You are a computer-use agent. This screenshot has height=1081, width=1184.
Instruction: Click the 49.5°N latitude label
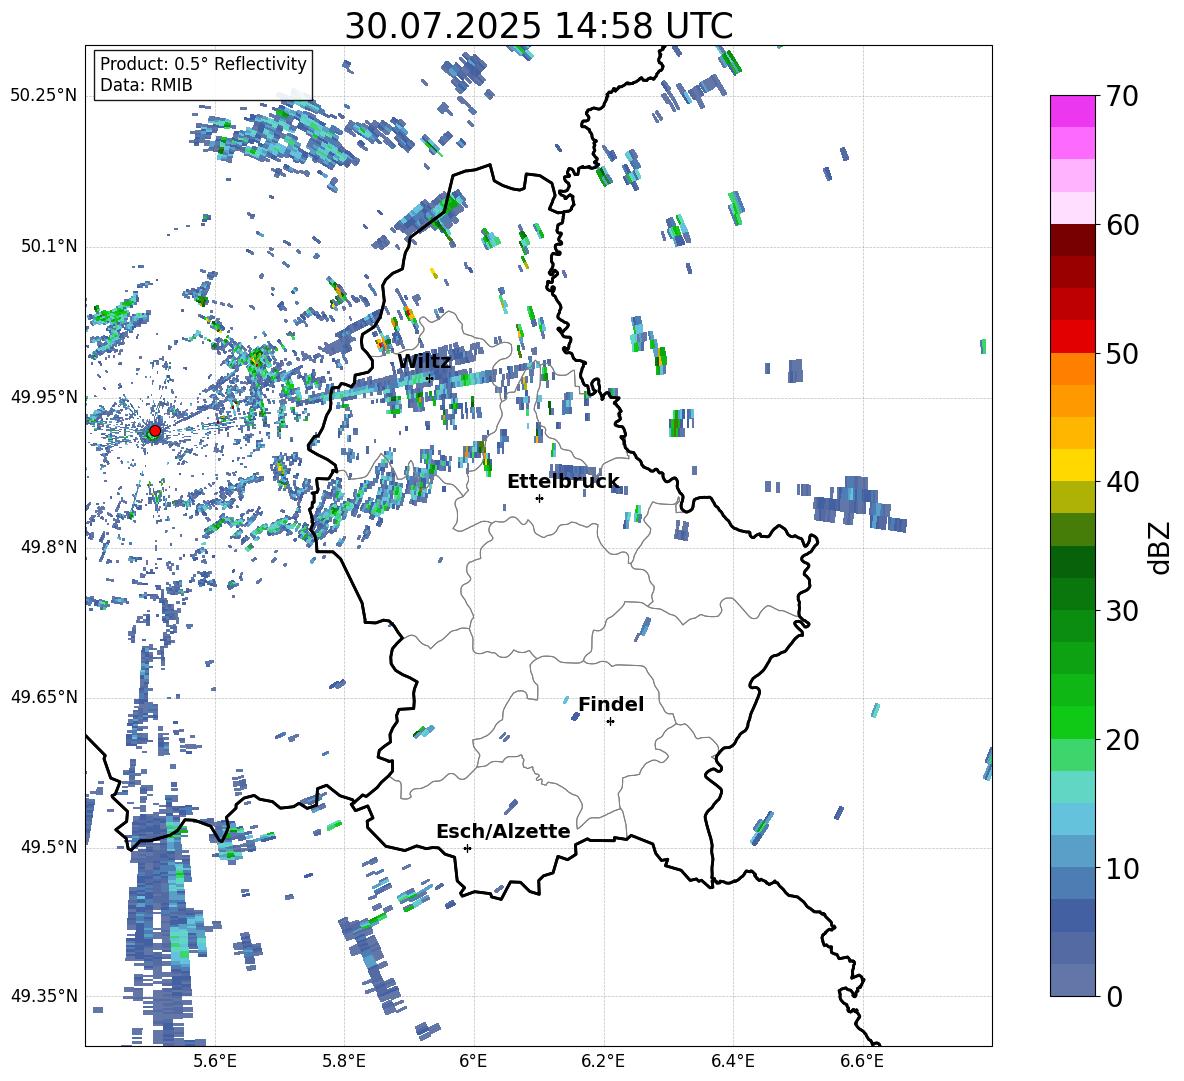(x=49, y=847)
